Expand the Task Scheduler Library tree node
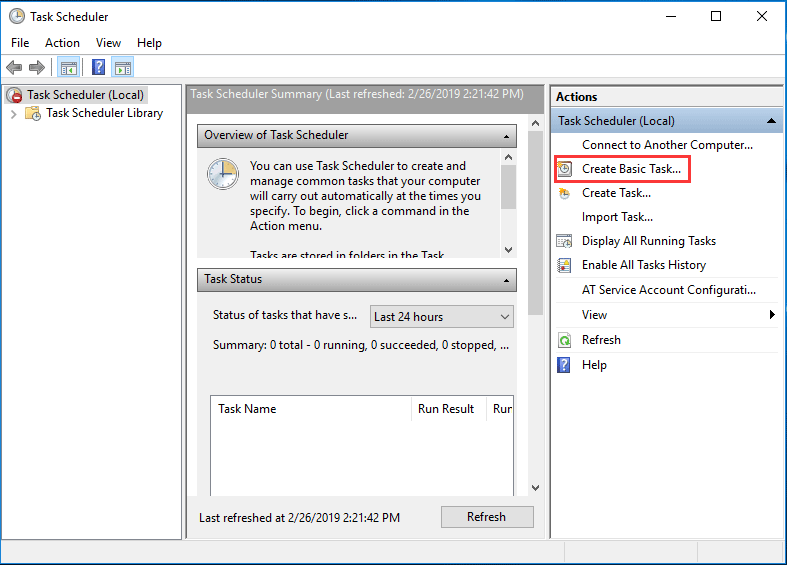This screenshot has height=565, width=787. click(x=14, y=114)
